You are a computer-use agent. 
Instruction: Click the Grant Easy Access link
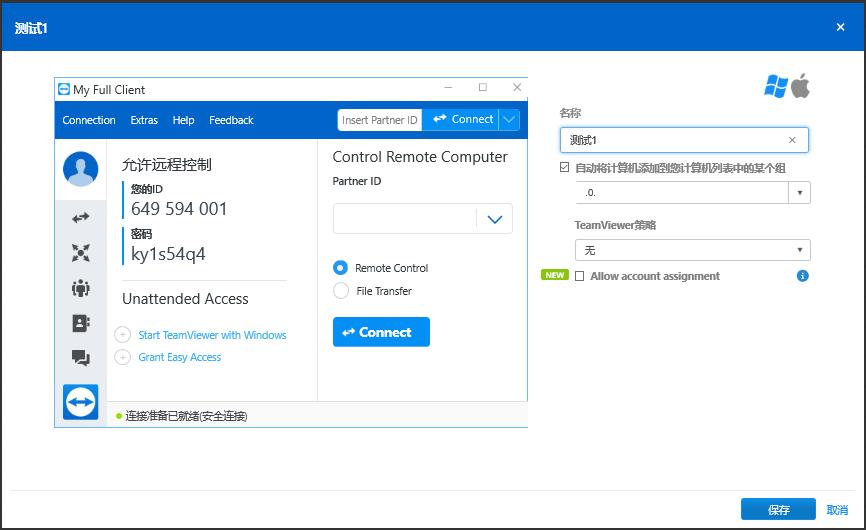[179, 357]
